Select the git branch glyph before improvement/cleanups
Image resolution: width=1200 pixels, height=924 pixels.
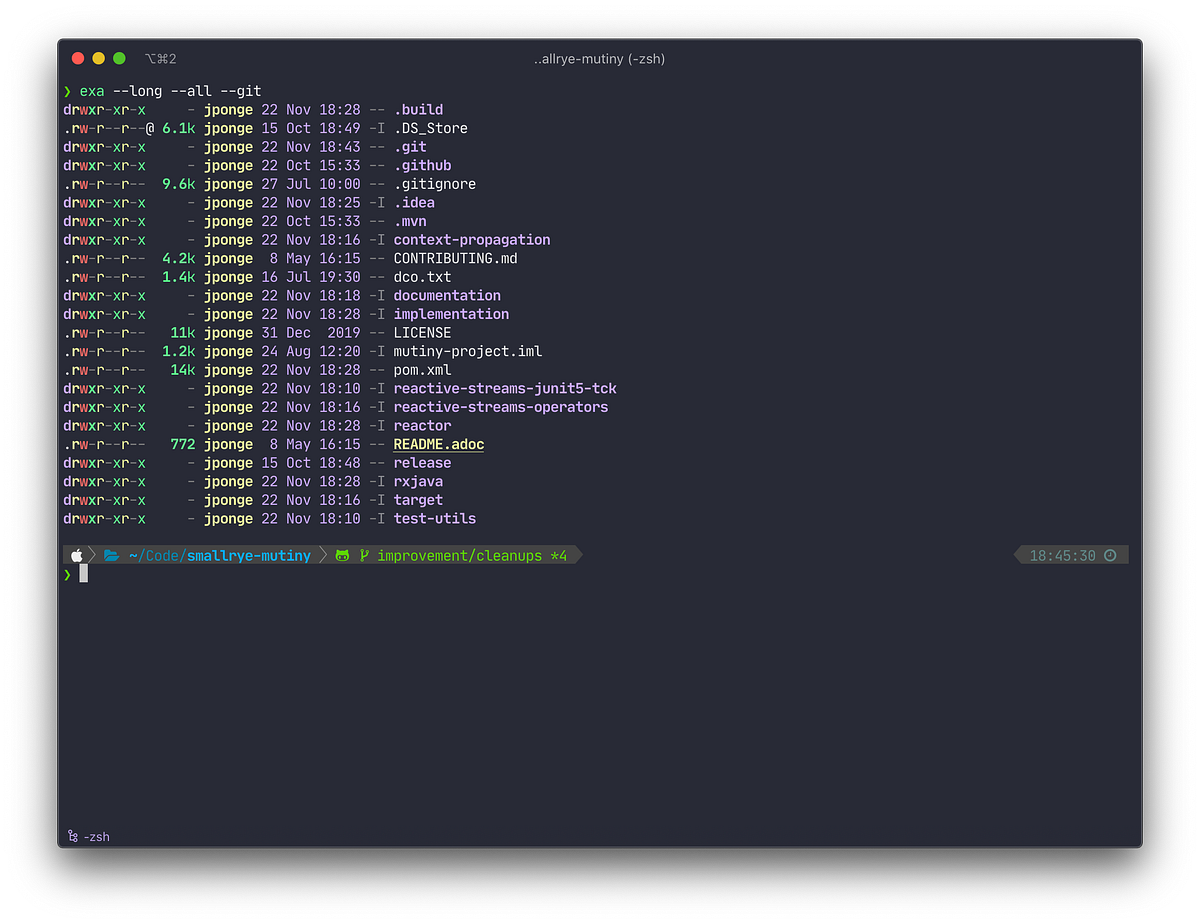[x=365, y=554]
